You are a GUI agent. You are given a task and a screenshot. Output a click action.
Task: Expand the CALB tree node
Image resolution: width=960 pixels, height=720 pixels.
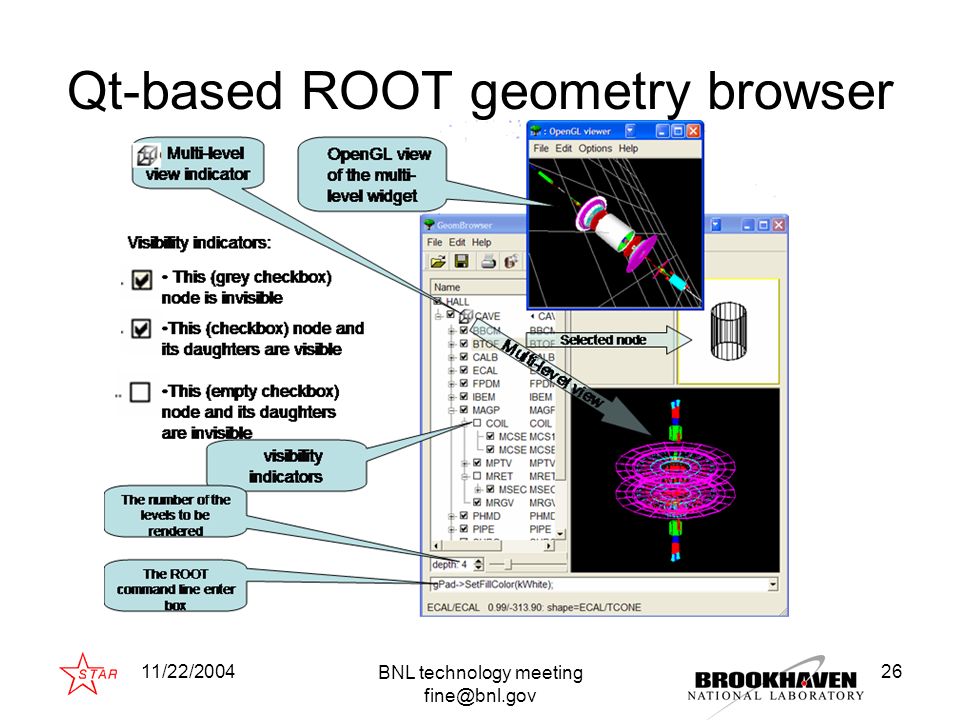tap(451, 357)
